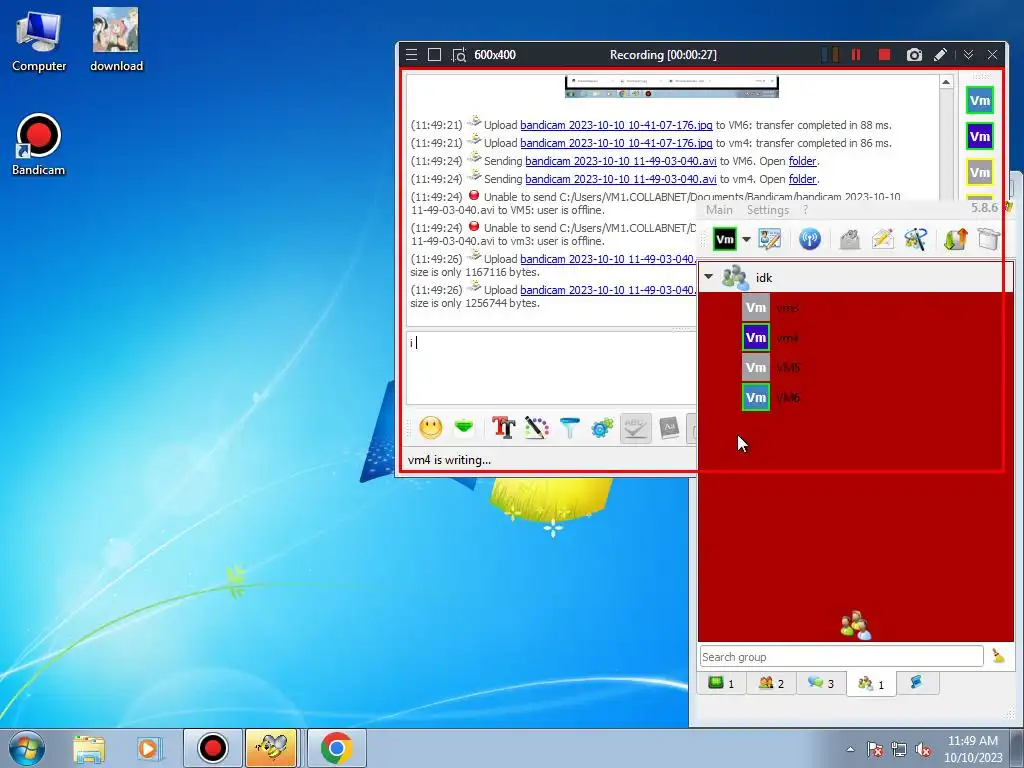
Task: Open the bee messenger app on taskbar
Action: [x=272, y=748]
